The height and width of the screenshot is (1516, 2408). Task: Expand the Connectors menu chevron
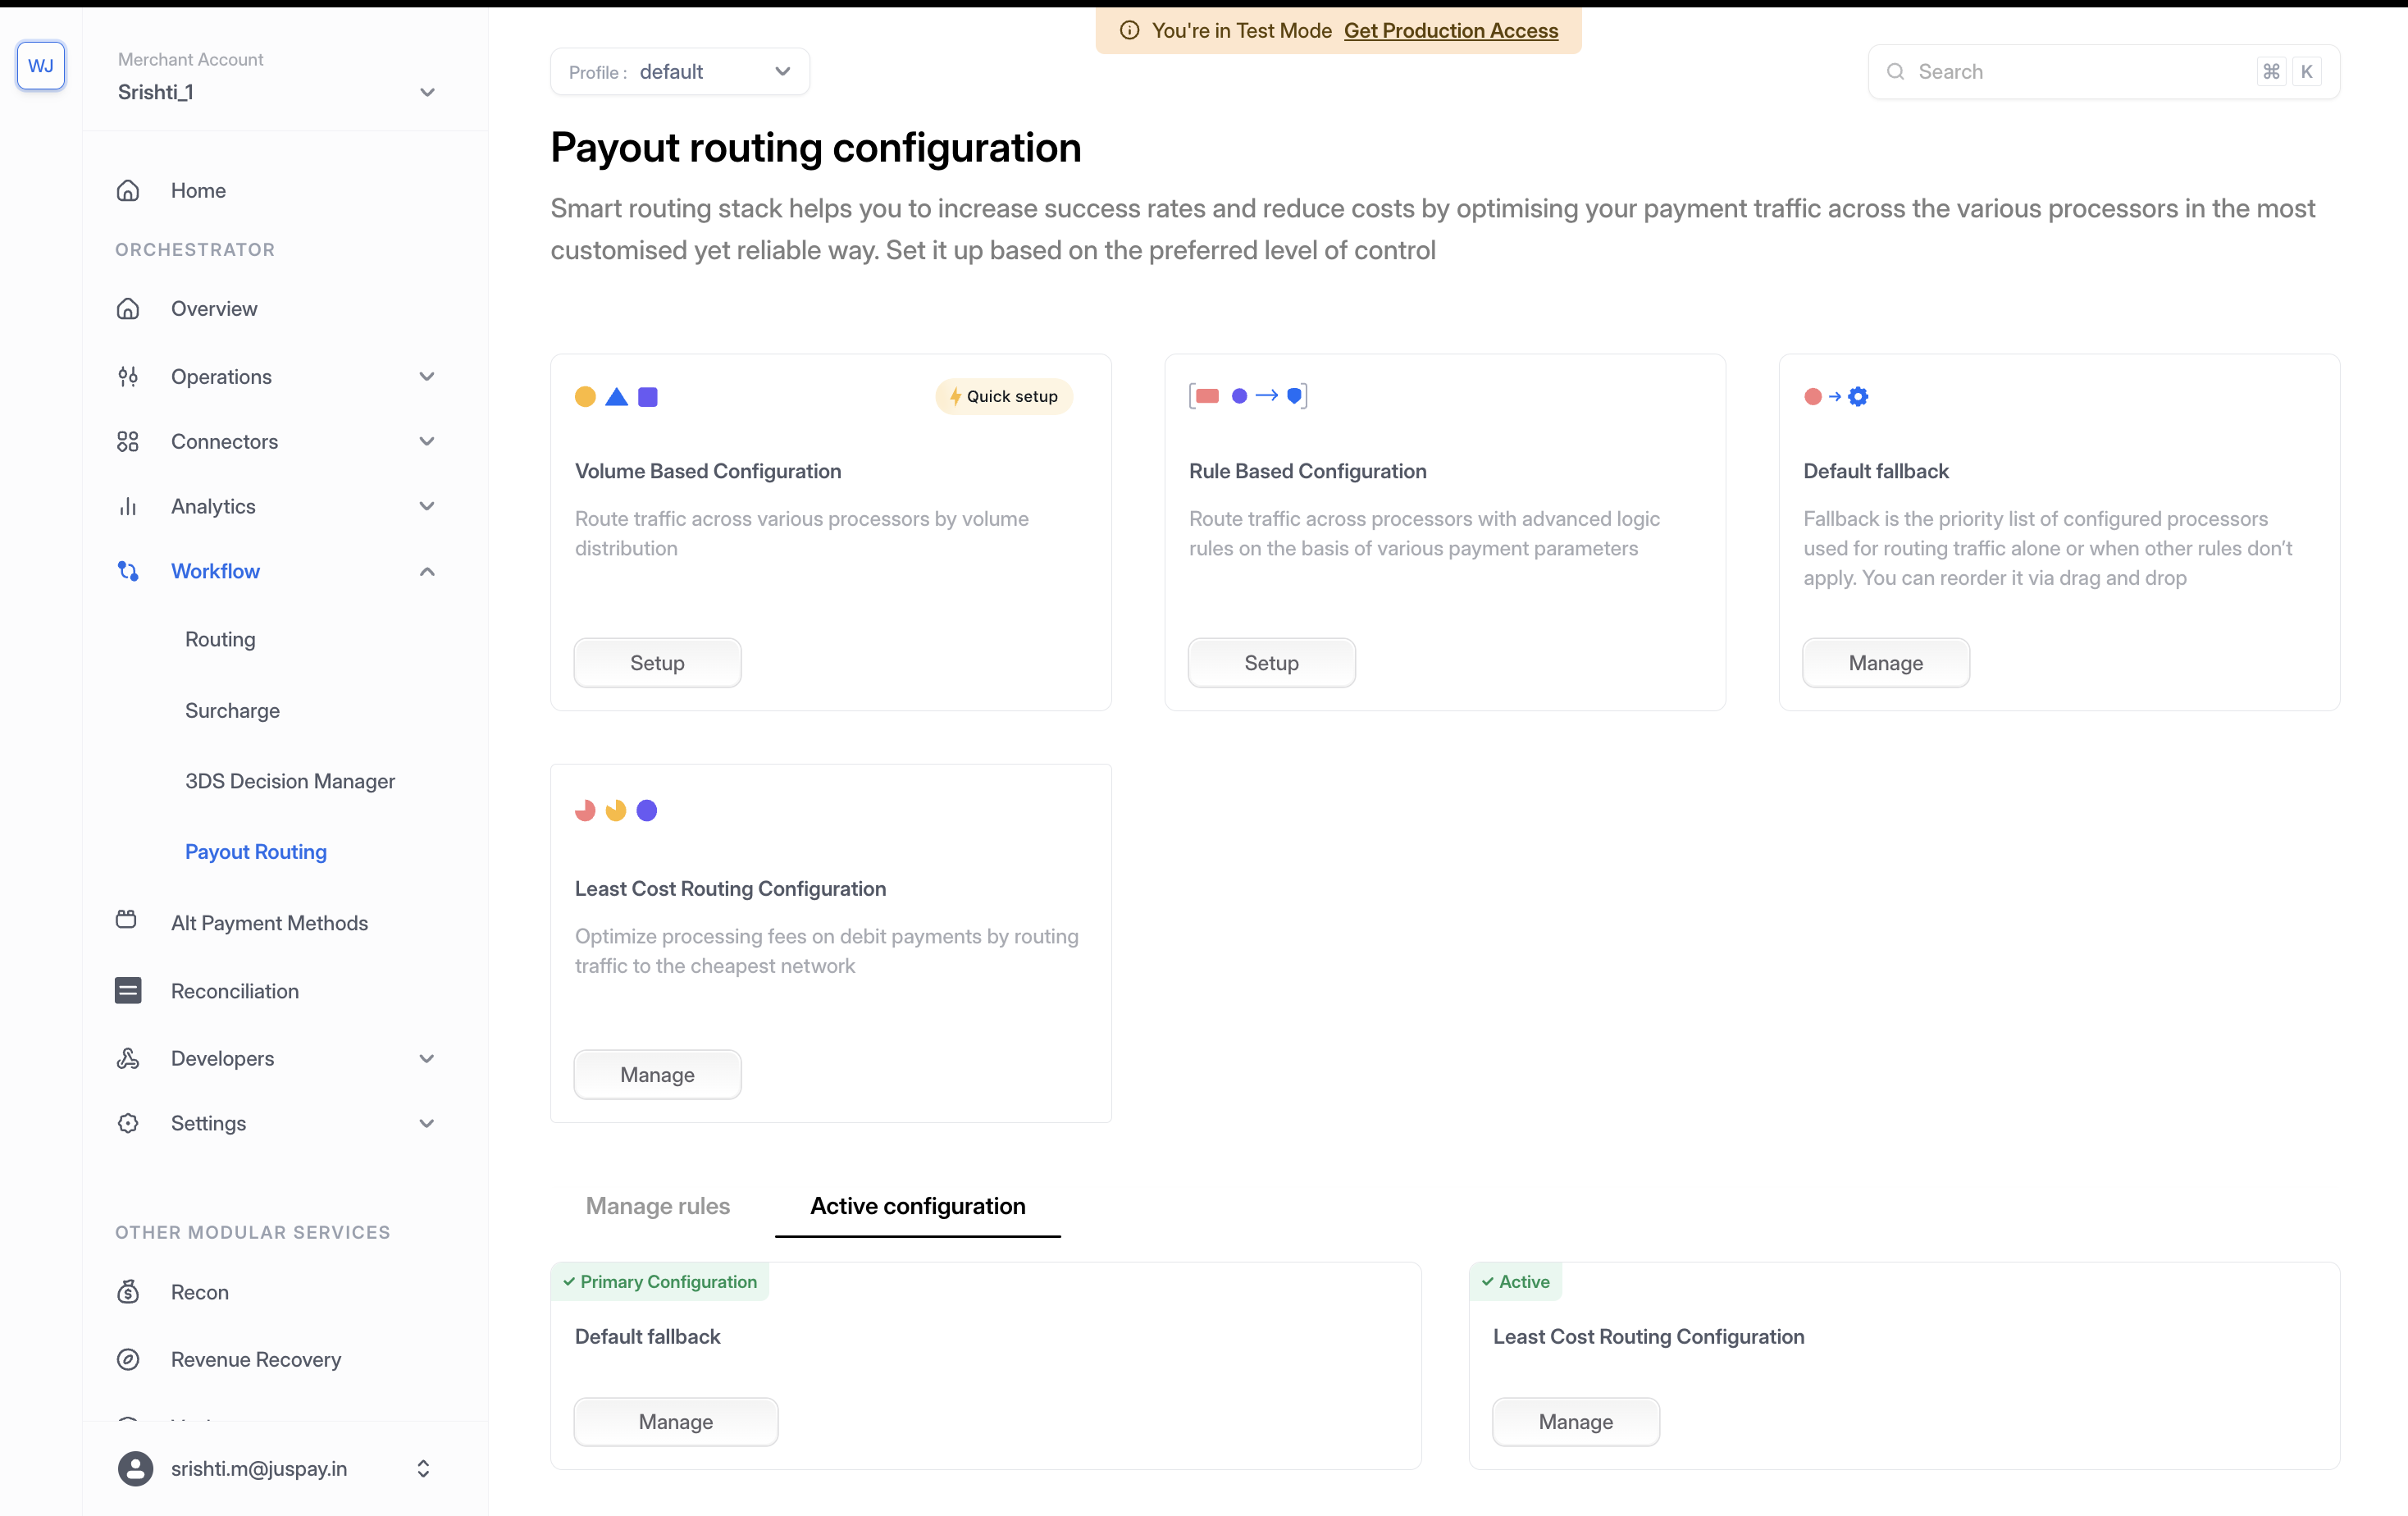coord(427,441)
